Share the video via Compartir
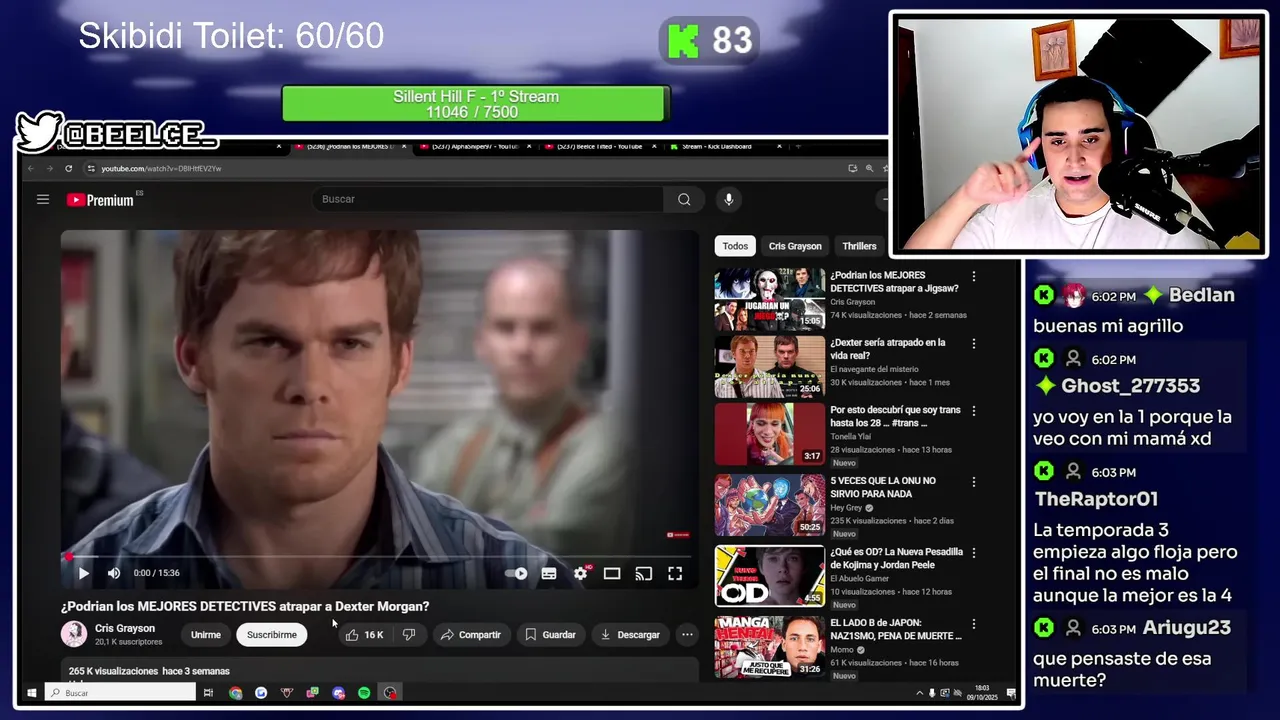The image size is (1280, 720). [x=471, y=634]
